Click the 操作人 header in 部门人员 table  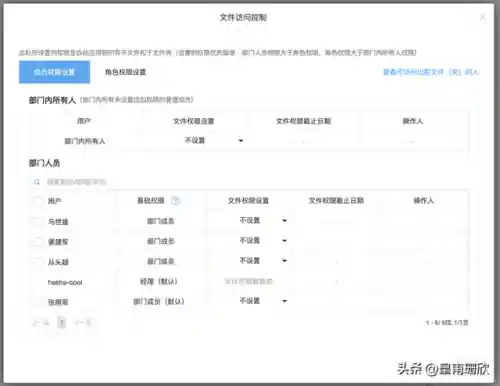pos(424,200)
